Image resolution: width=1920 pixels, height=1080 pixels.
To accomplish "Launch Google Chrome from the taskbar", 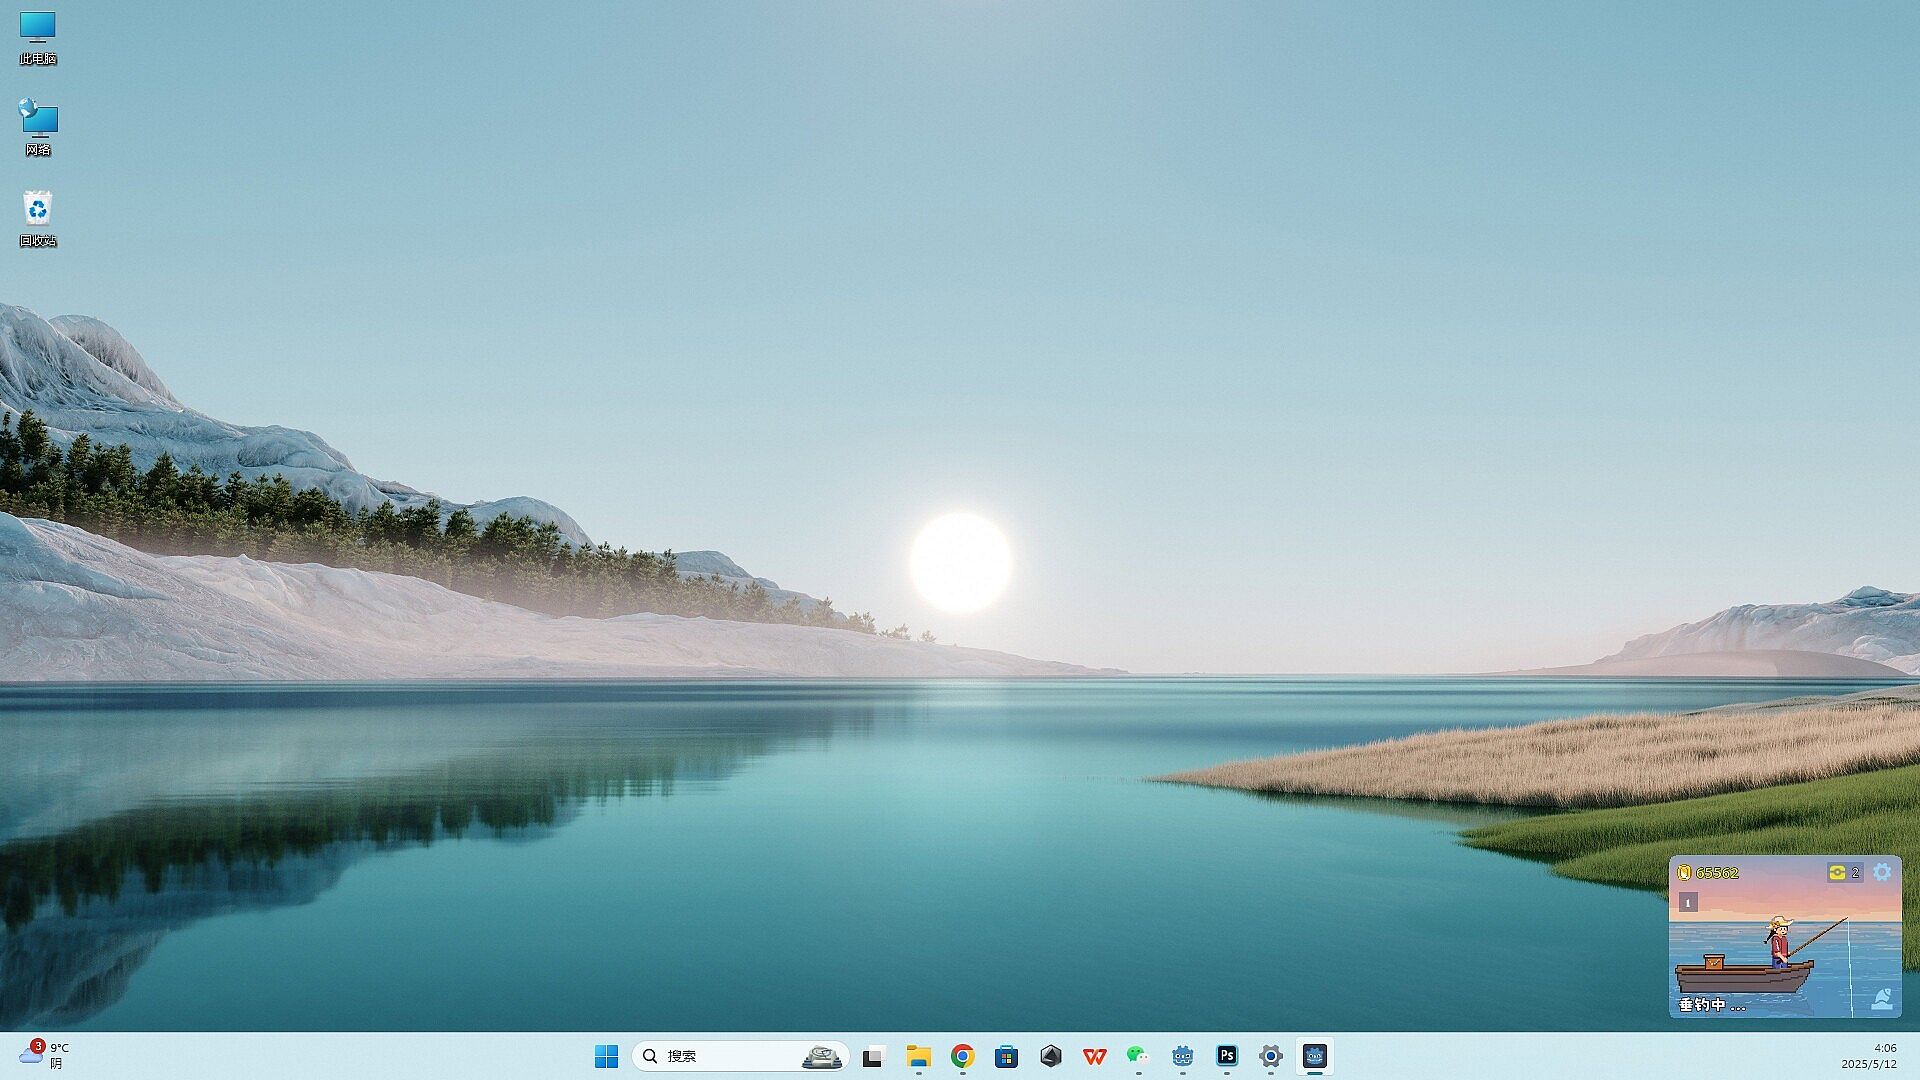I will (x=962, y=1056).
